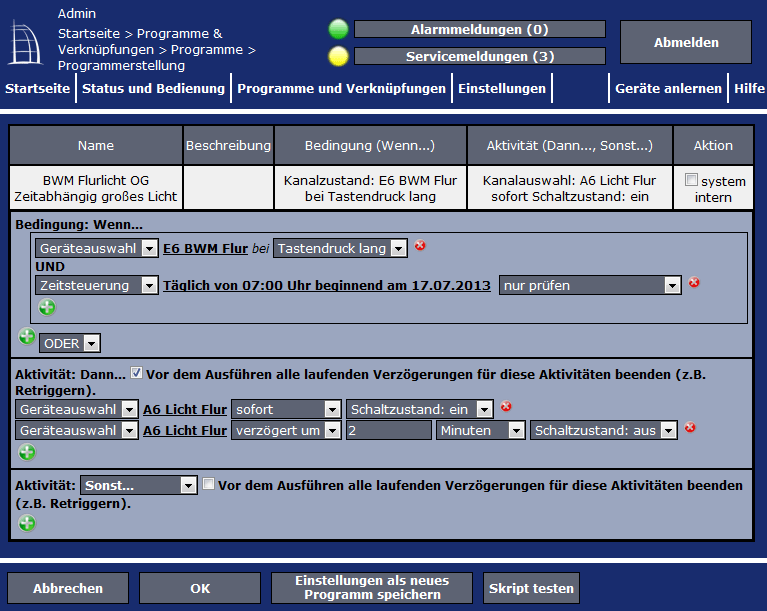This screenshot has width=767, height=611.
Task: Open the ODER operator dropdown
Action: click(x=70, y=343)
